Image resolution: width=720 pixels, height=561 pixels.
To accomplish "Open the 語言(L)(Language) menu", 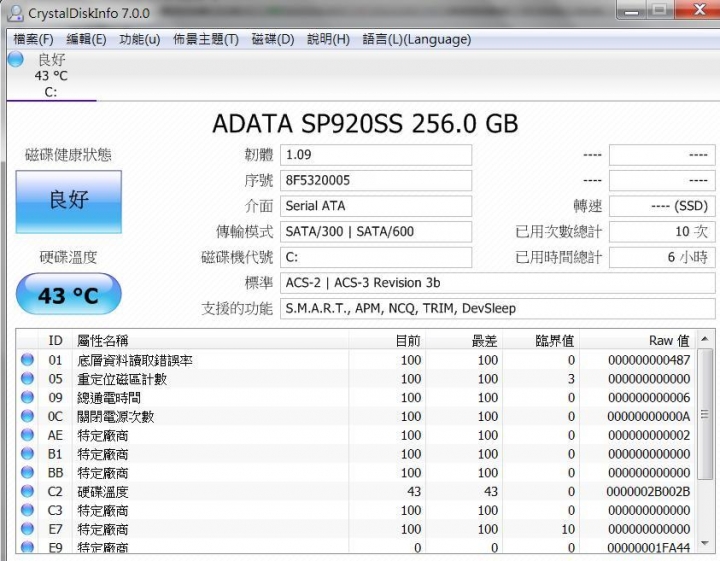I will pyautogui.click(x=417, y=39).
